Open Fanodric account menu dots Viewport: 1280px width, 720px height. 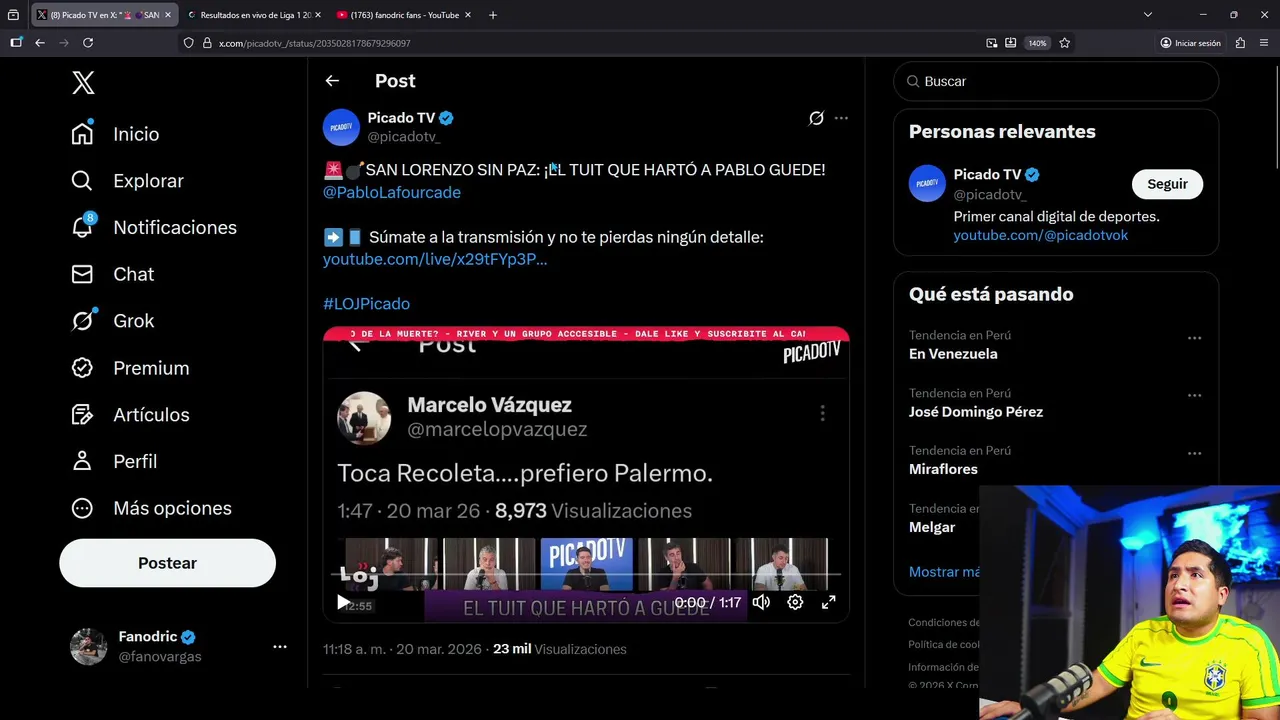(x=280, y=647)
